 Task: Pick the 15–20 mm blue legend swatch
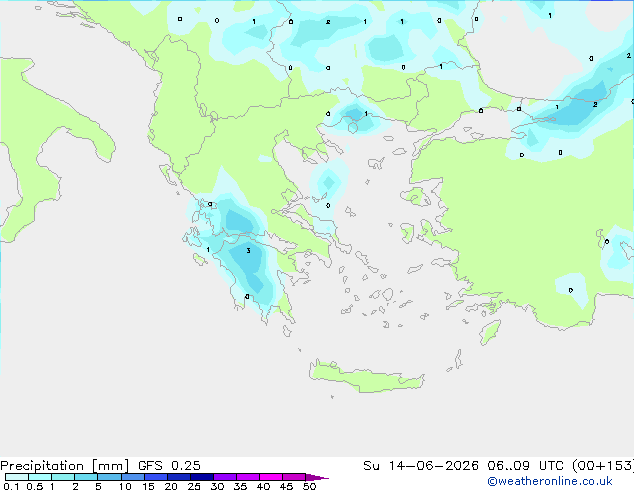tap(155, 477)
